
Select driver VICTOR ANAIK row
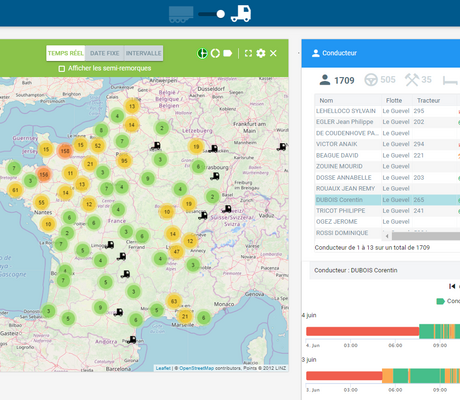[387, 144]
